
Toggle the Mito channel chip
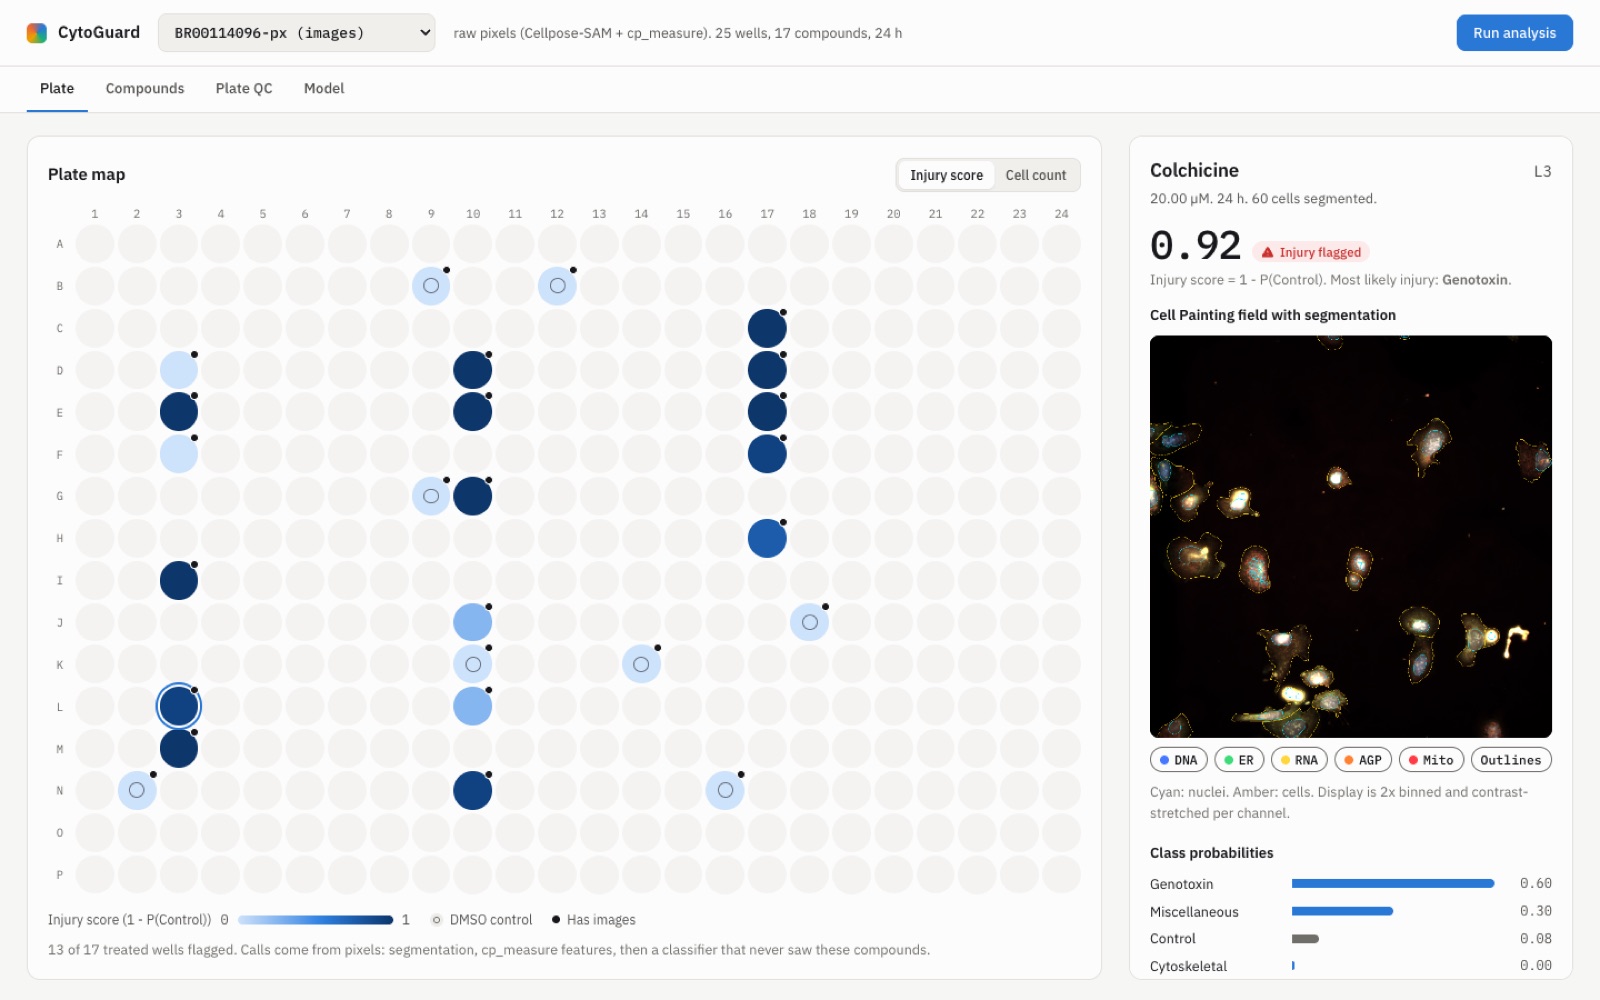point(1431,760)
